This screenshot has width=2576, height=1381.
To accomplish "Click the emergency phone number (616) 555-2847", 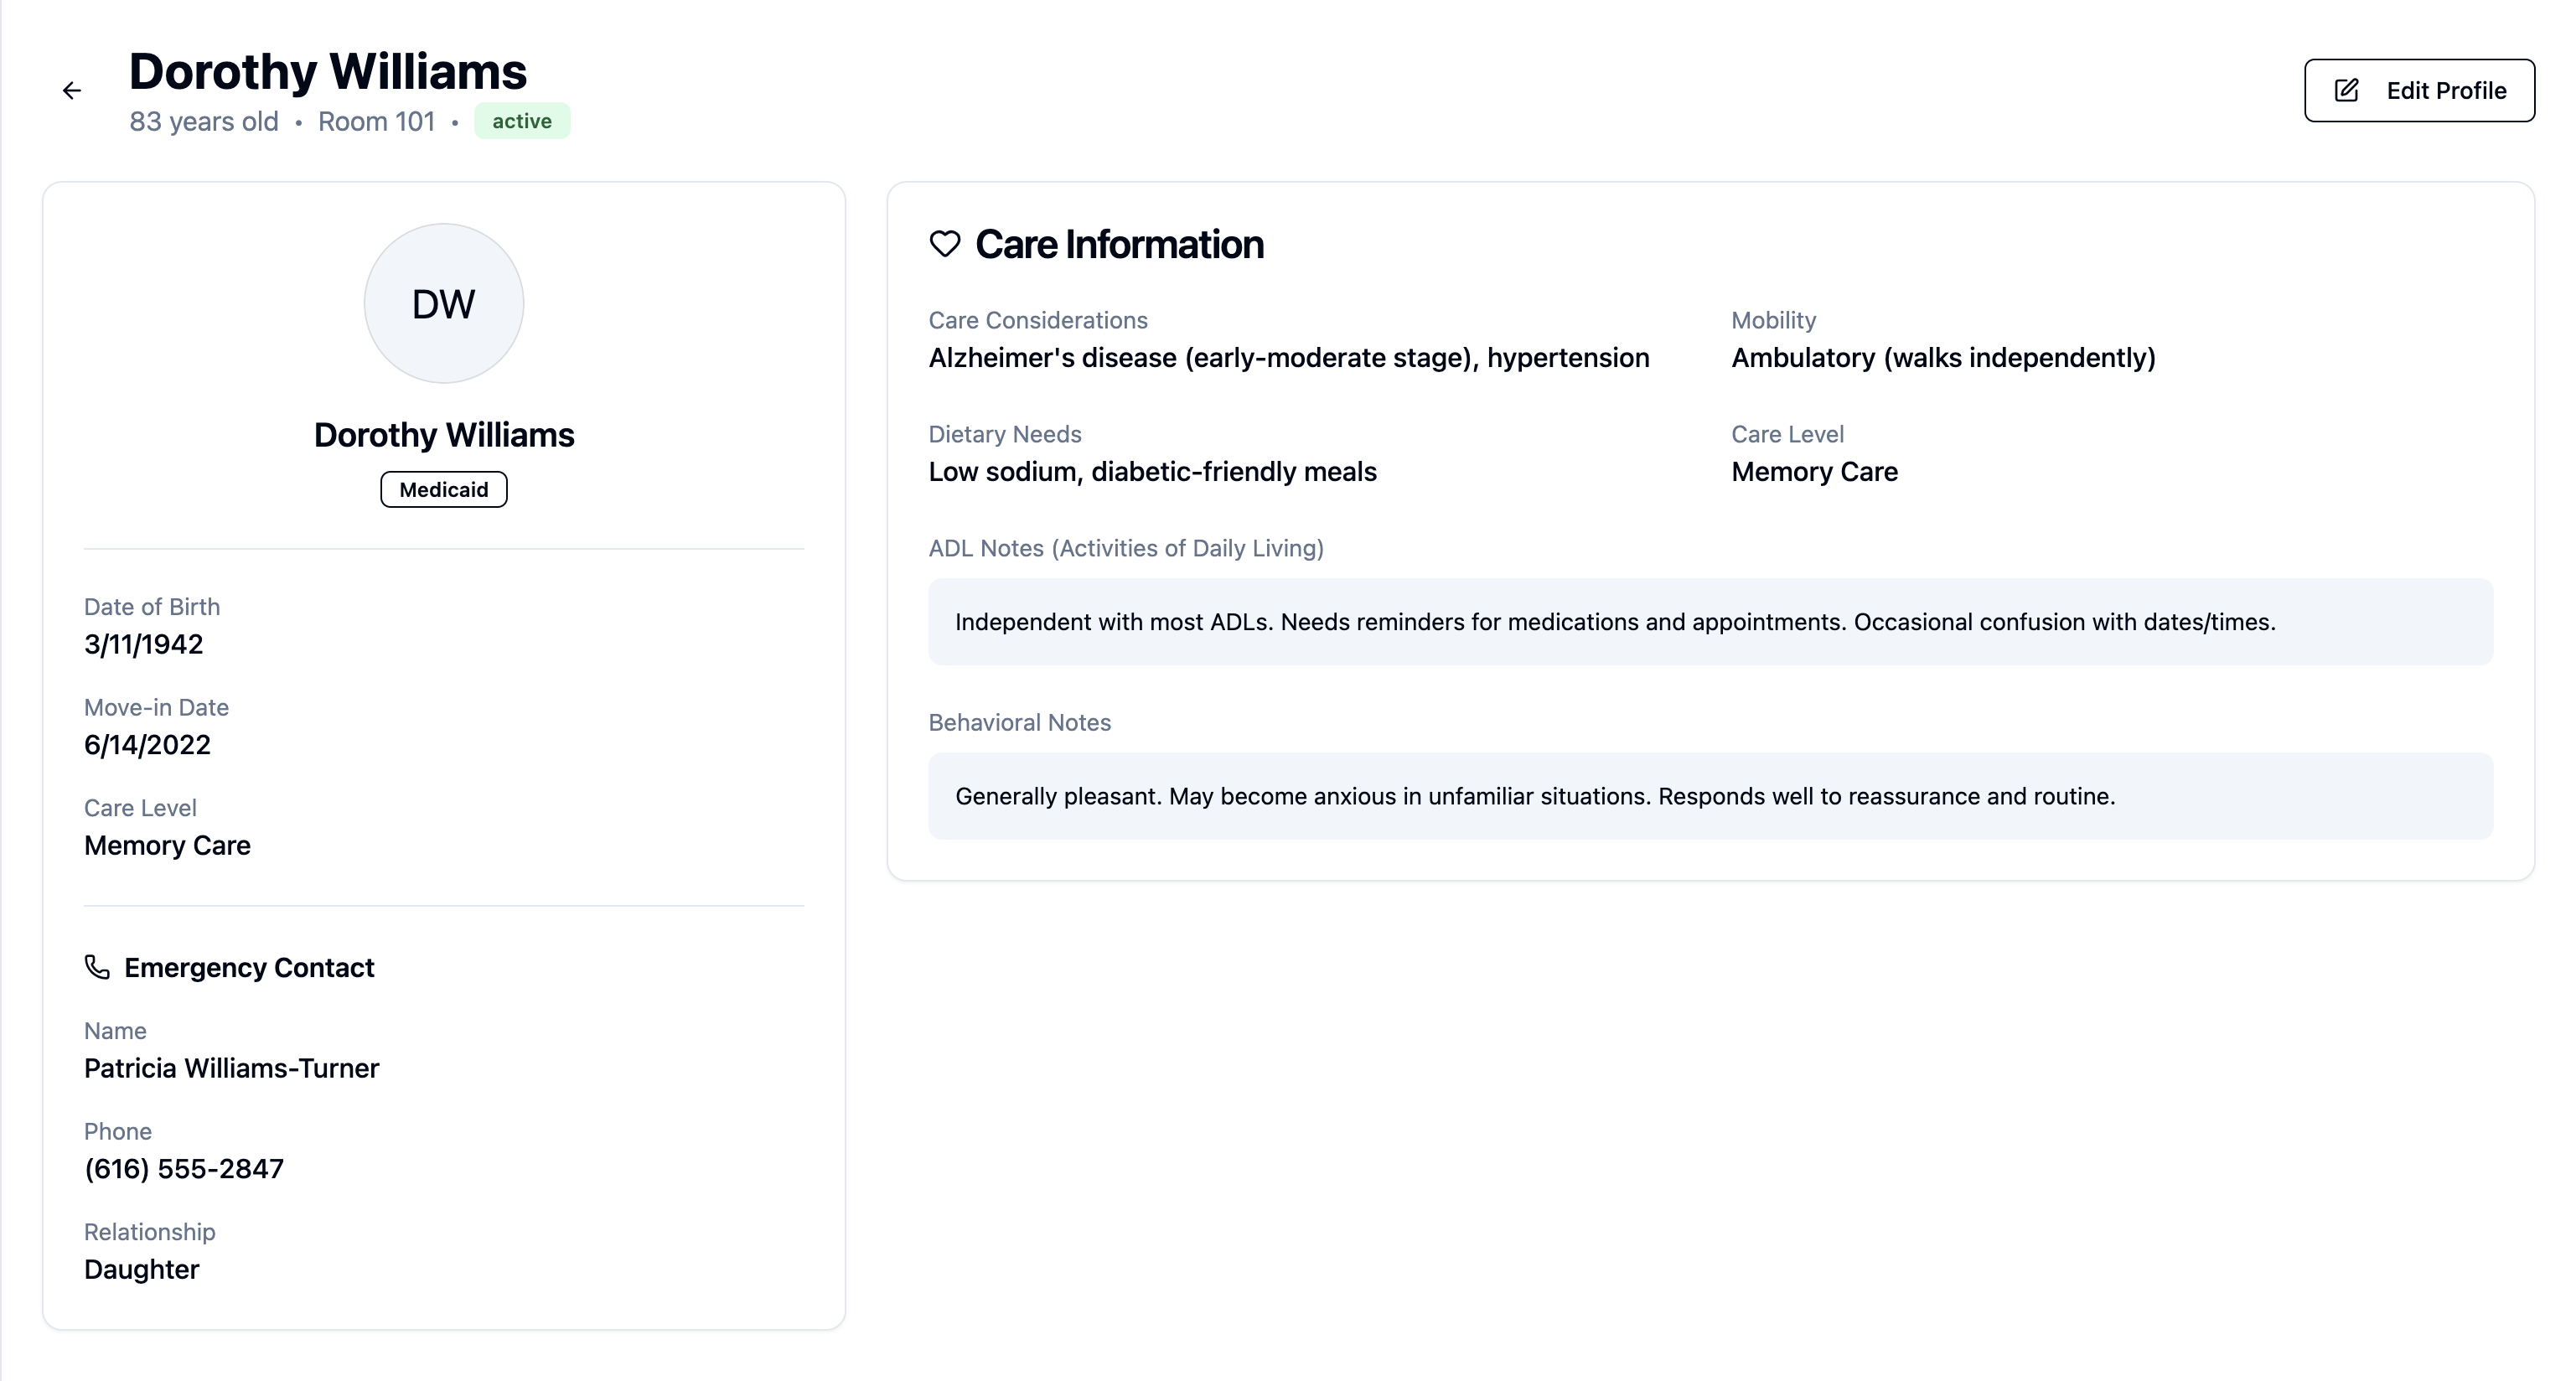I will click(184, 1169).
